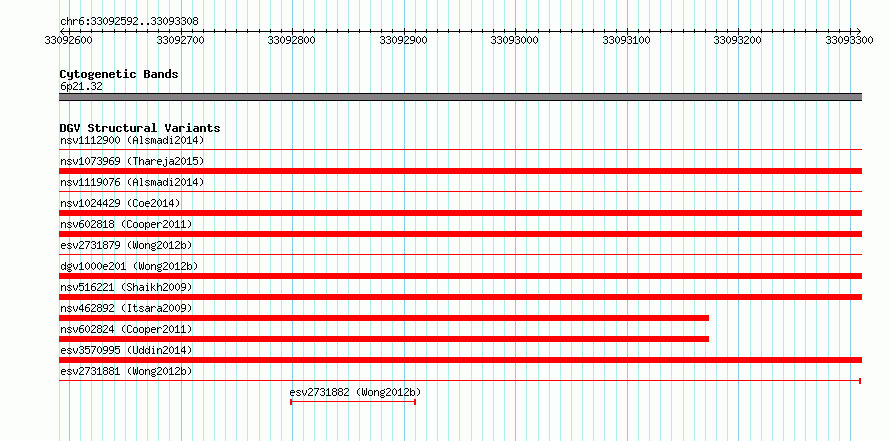The height and width of the screenshot is (441, 890).
Task: Select the red bar under nsv516221
Action: coord(460,297)
